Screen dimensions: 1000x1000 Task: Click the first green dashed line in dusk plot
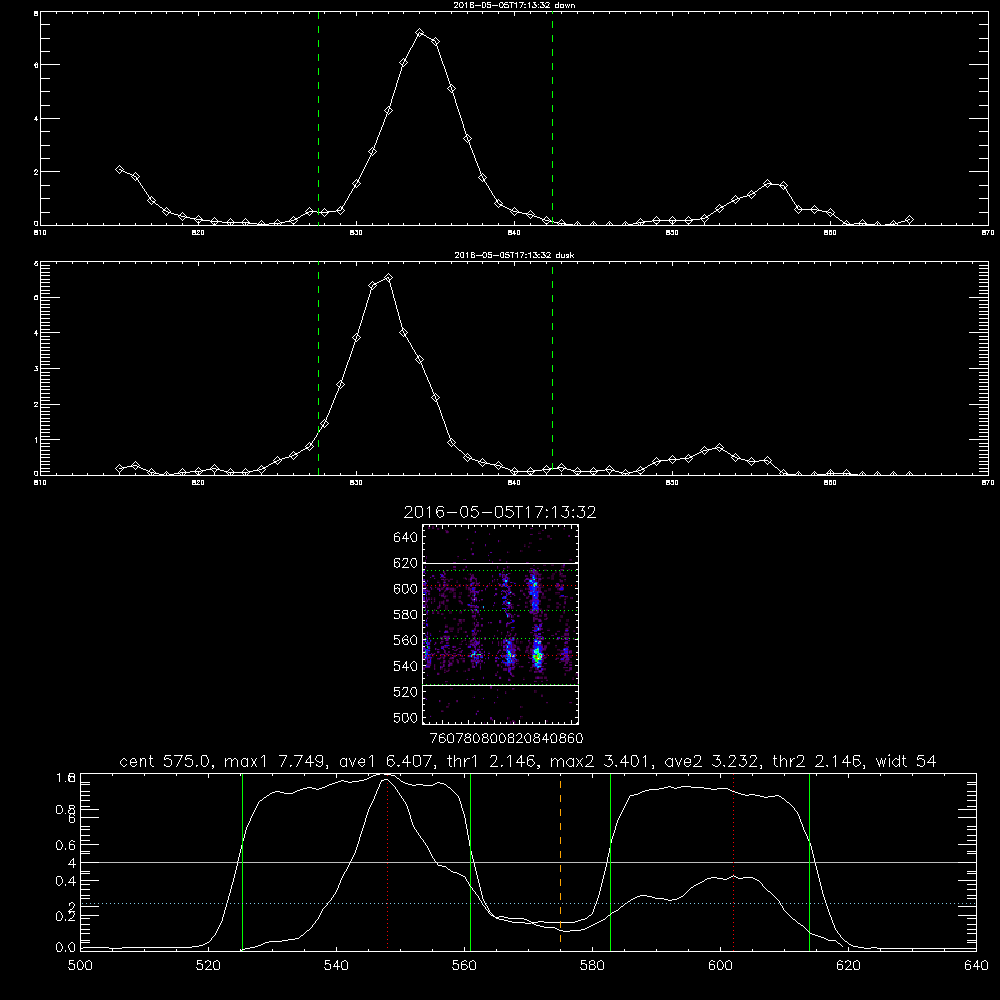[319, 369]
